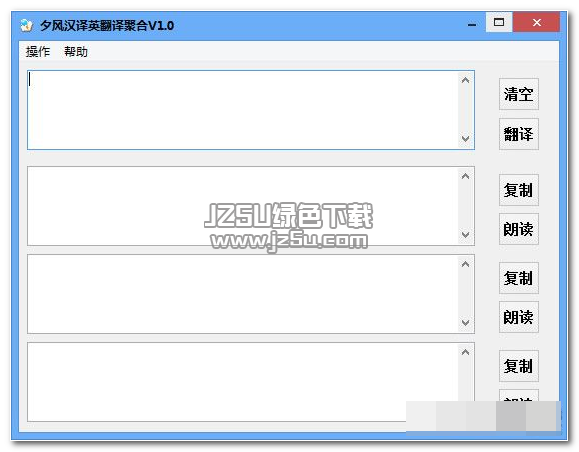Copy the first translation result with 复制

click(x=519, y=190)
